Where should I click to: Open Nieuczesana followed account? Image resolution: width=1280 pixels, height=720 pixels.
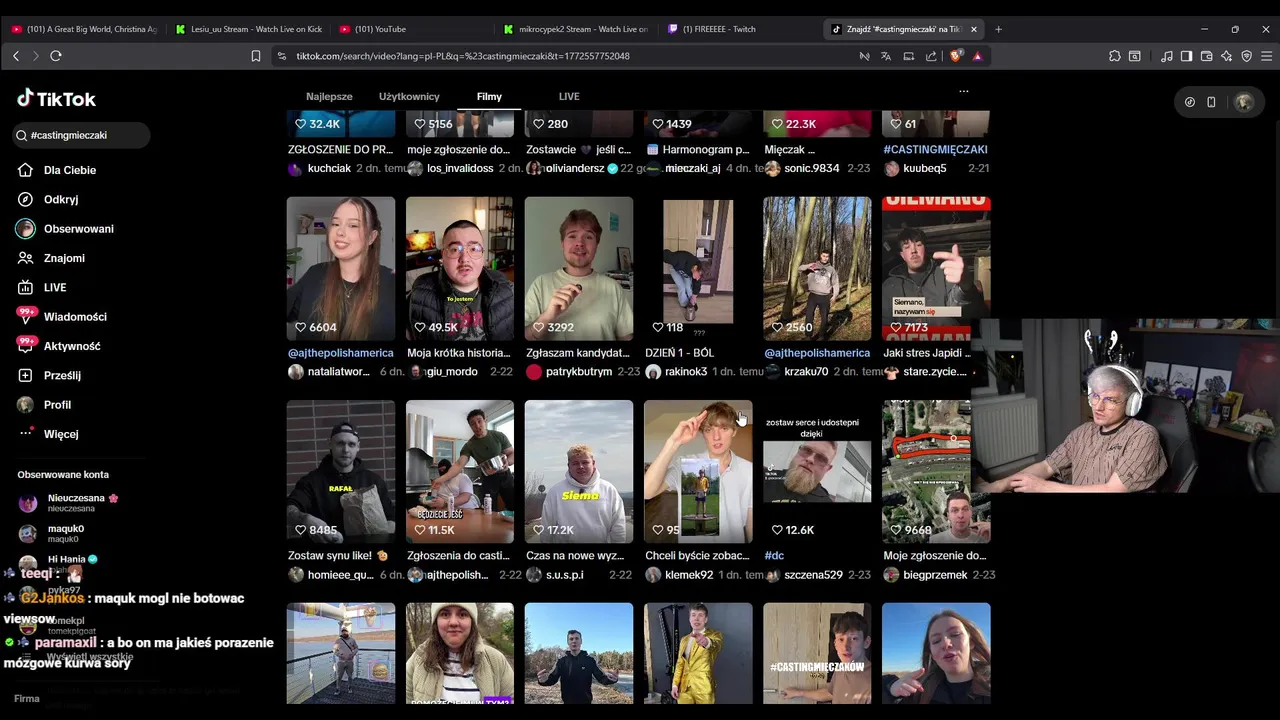(x=70, y=502)
